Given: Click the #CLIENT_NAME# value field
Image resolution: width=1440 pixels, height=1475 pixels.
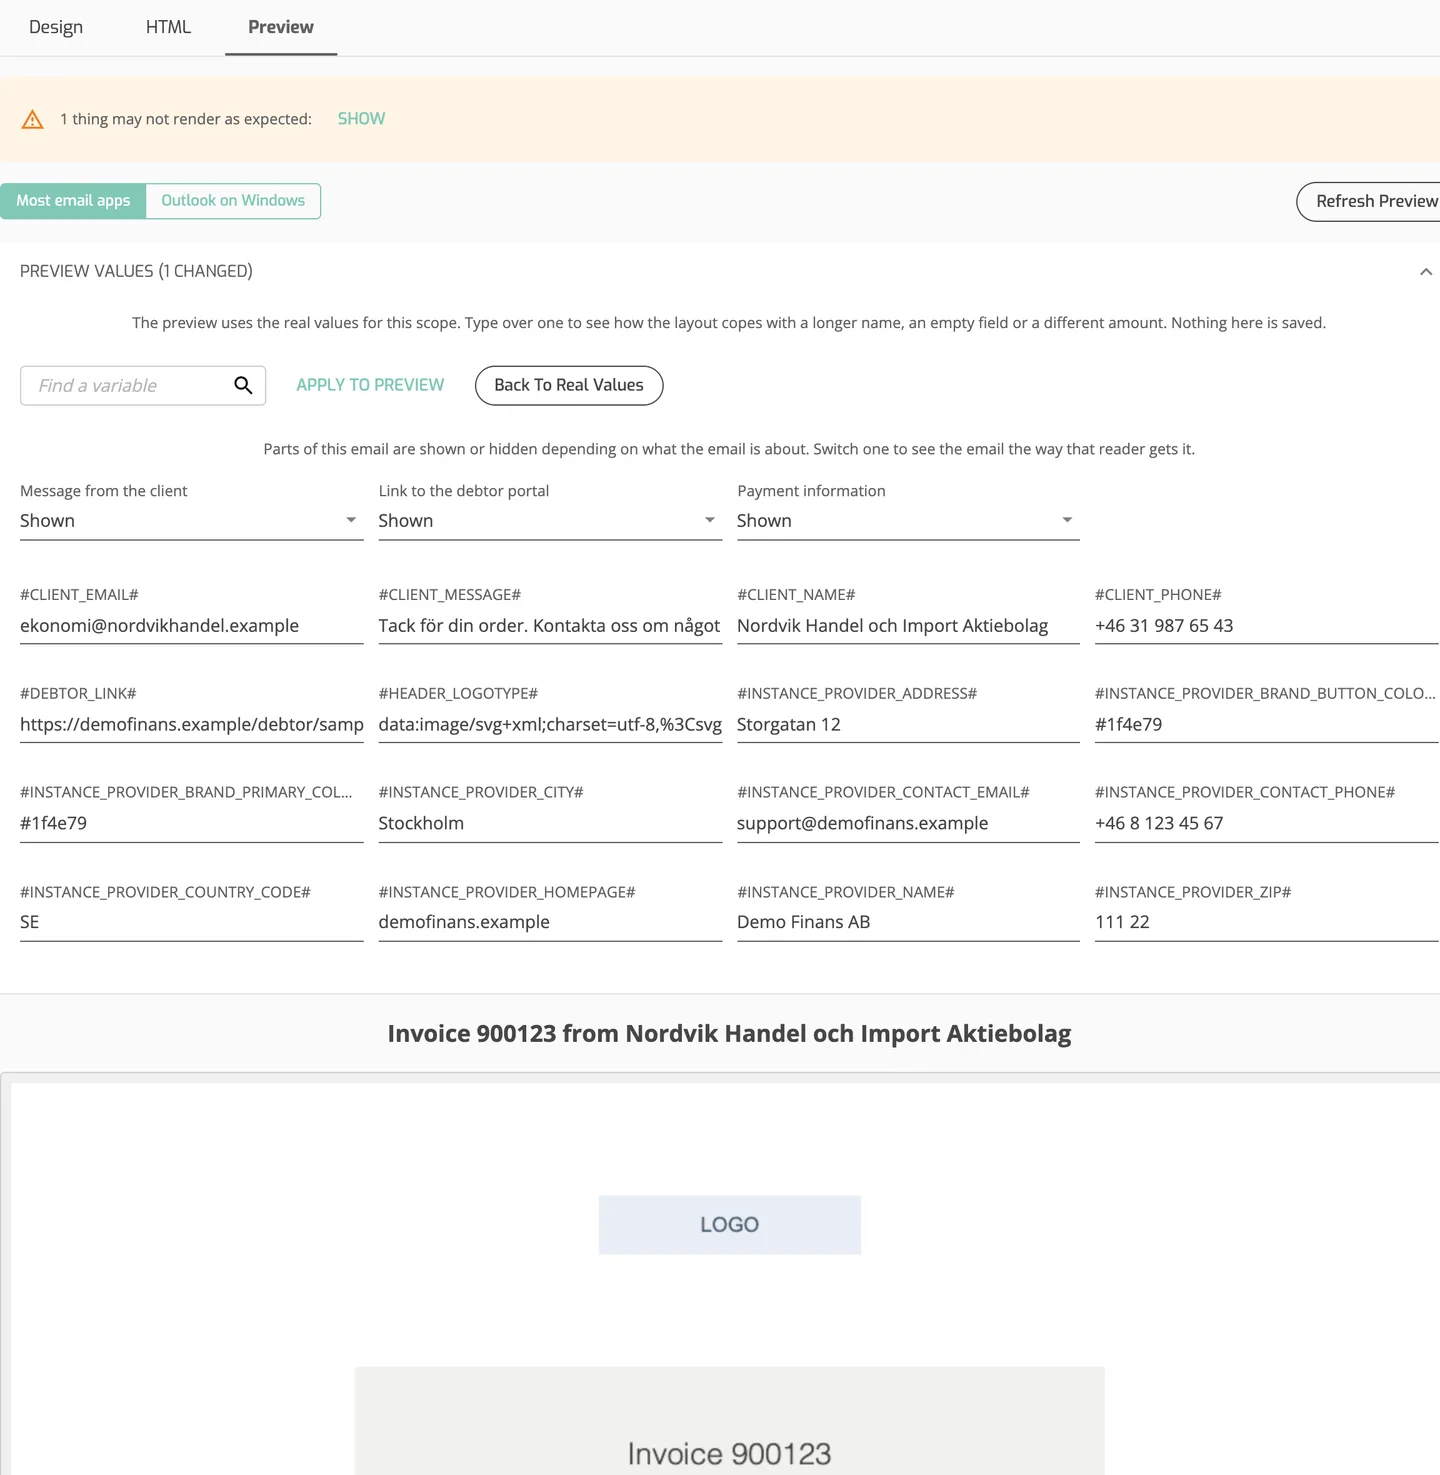Looking at the screenshot, I should 907,625.
